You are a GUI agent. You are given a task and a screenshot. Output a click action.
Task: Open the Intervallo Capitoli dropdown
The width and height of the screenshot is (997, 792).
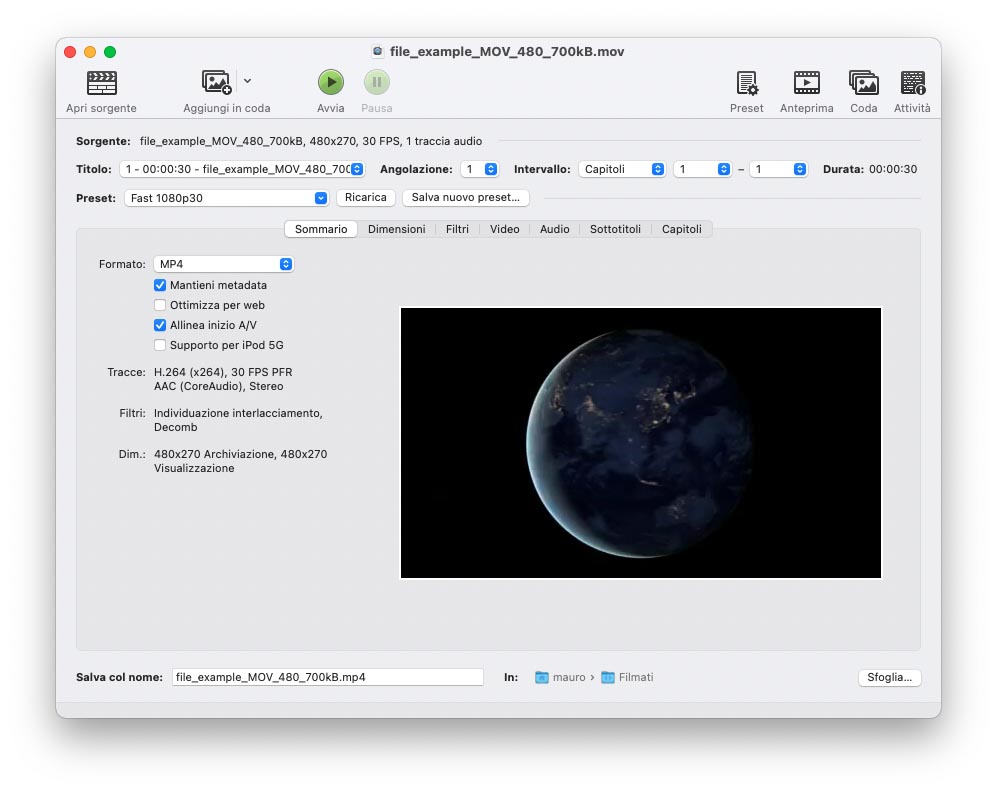(x=622, y=169)
